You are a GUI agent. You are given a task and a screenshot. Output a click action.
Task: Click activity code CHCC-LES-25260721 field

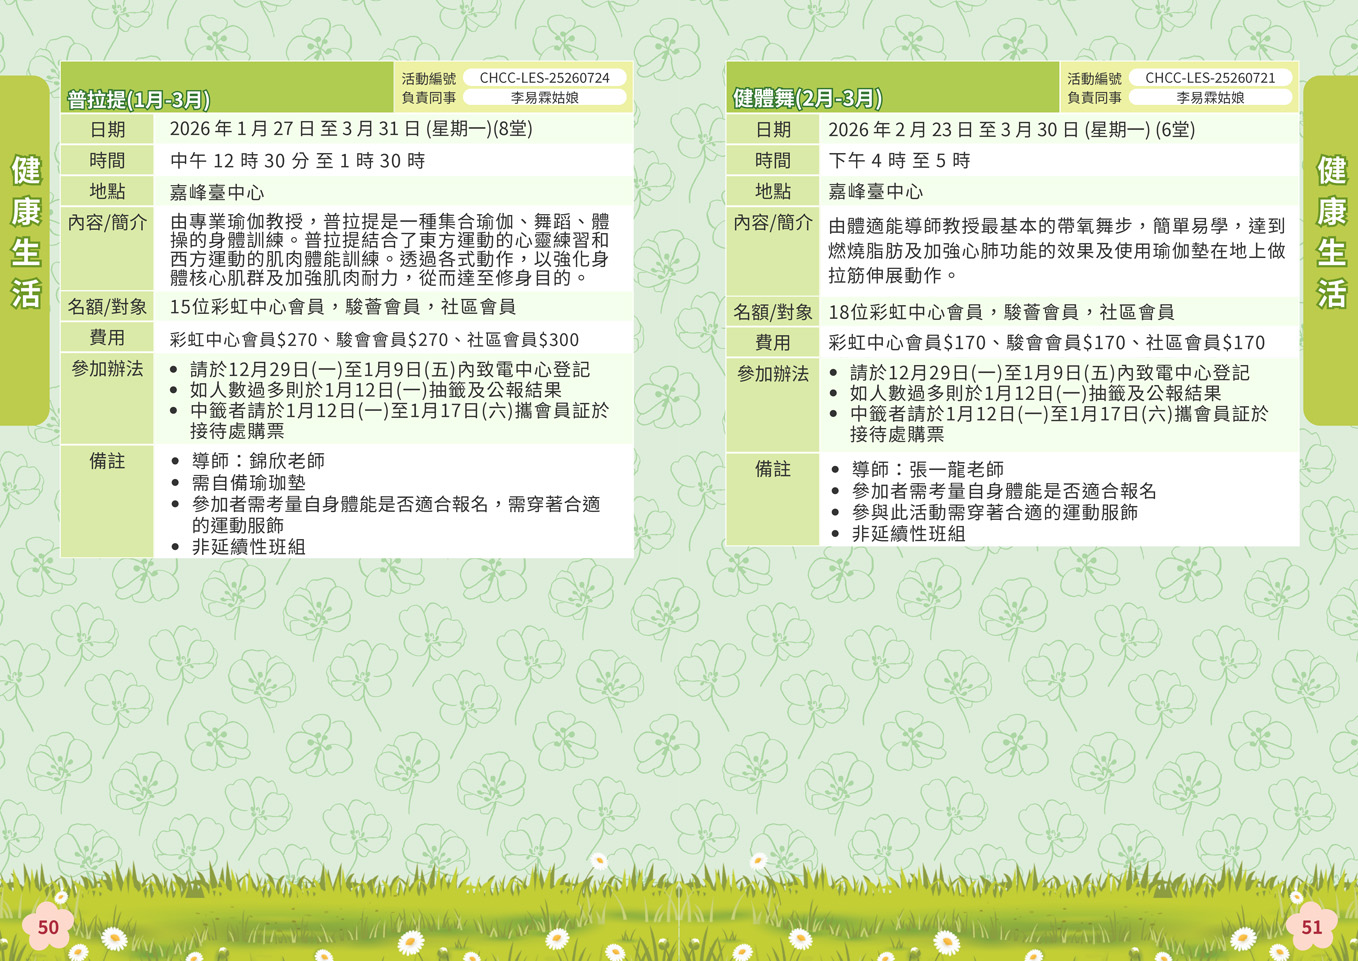click(x=1209, y=78)
